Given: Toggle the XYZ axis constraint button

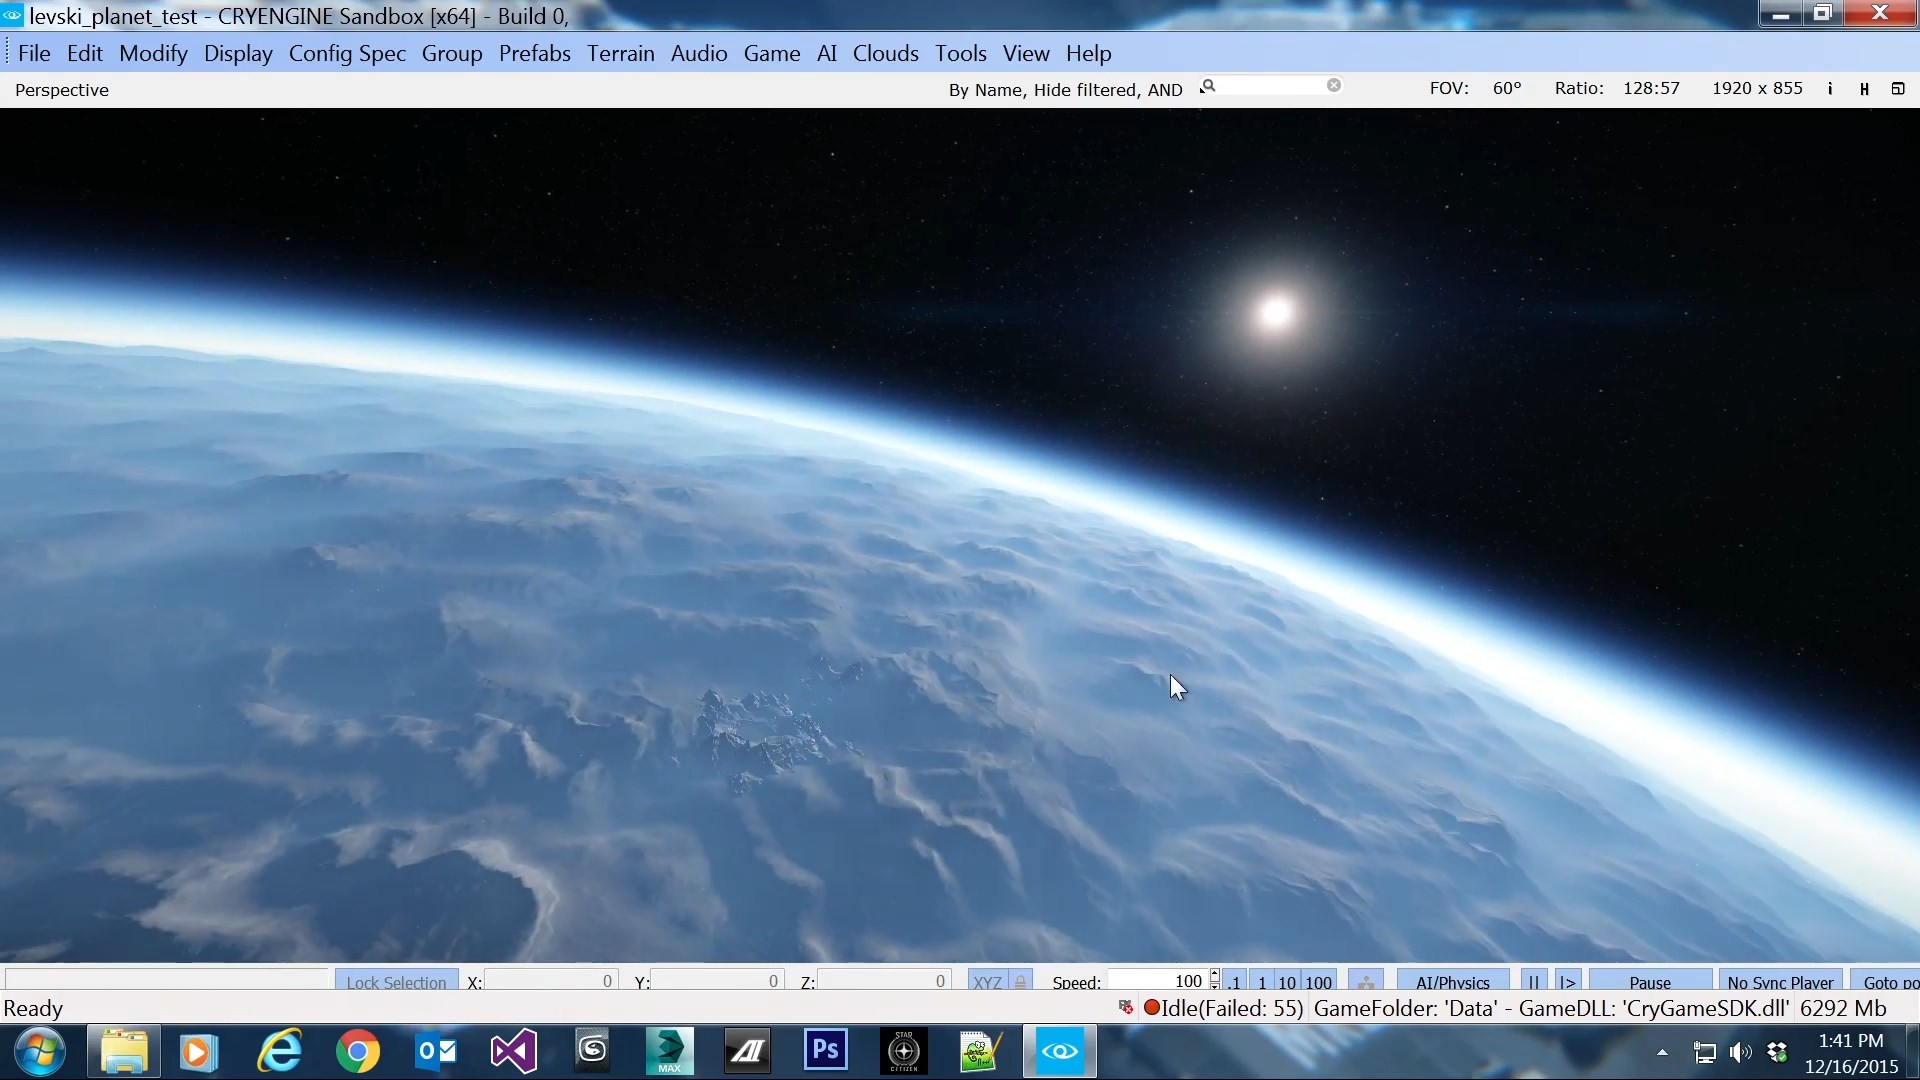Looking at the screenshot, I should 987,981.
